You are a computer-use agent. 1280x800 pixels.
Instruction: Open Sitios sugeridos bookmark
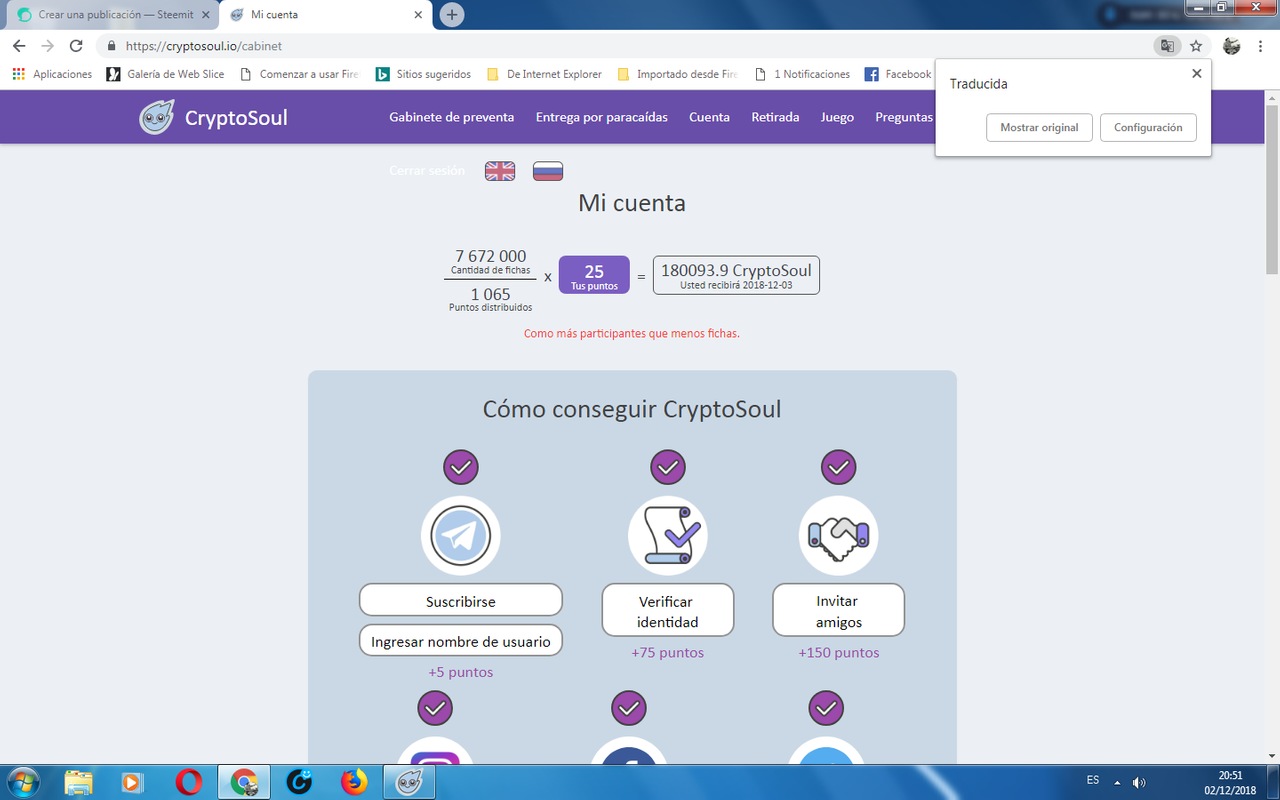point(423,74)
